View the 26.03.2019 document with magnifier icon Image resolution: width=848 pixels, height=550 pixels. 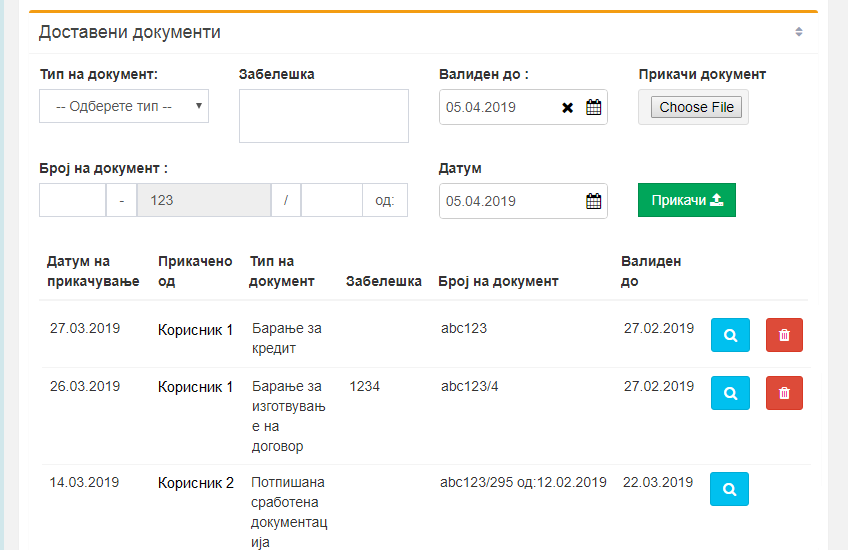[x=730, y=393]
